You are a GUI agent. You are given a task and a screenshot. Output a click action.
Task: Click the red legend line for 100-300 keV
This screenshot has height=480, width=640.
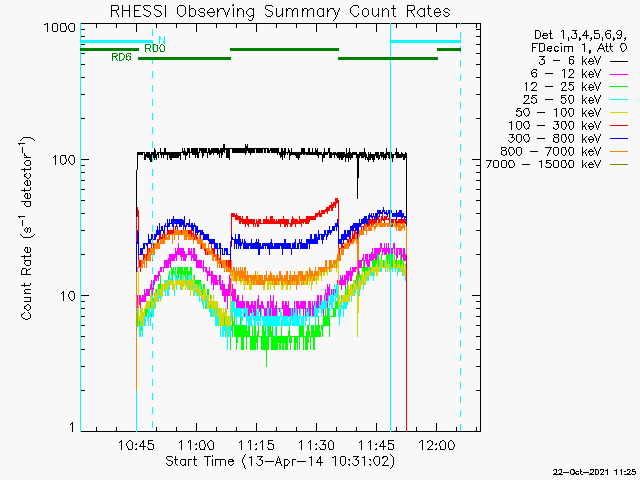[619, 126]
